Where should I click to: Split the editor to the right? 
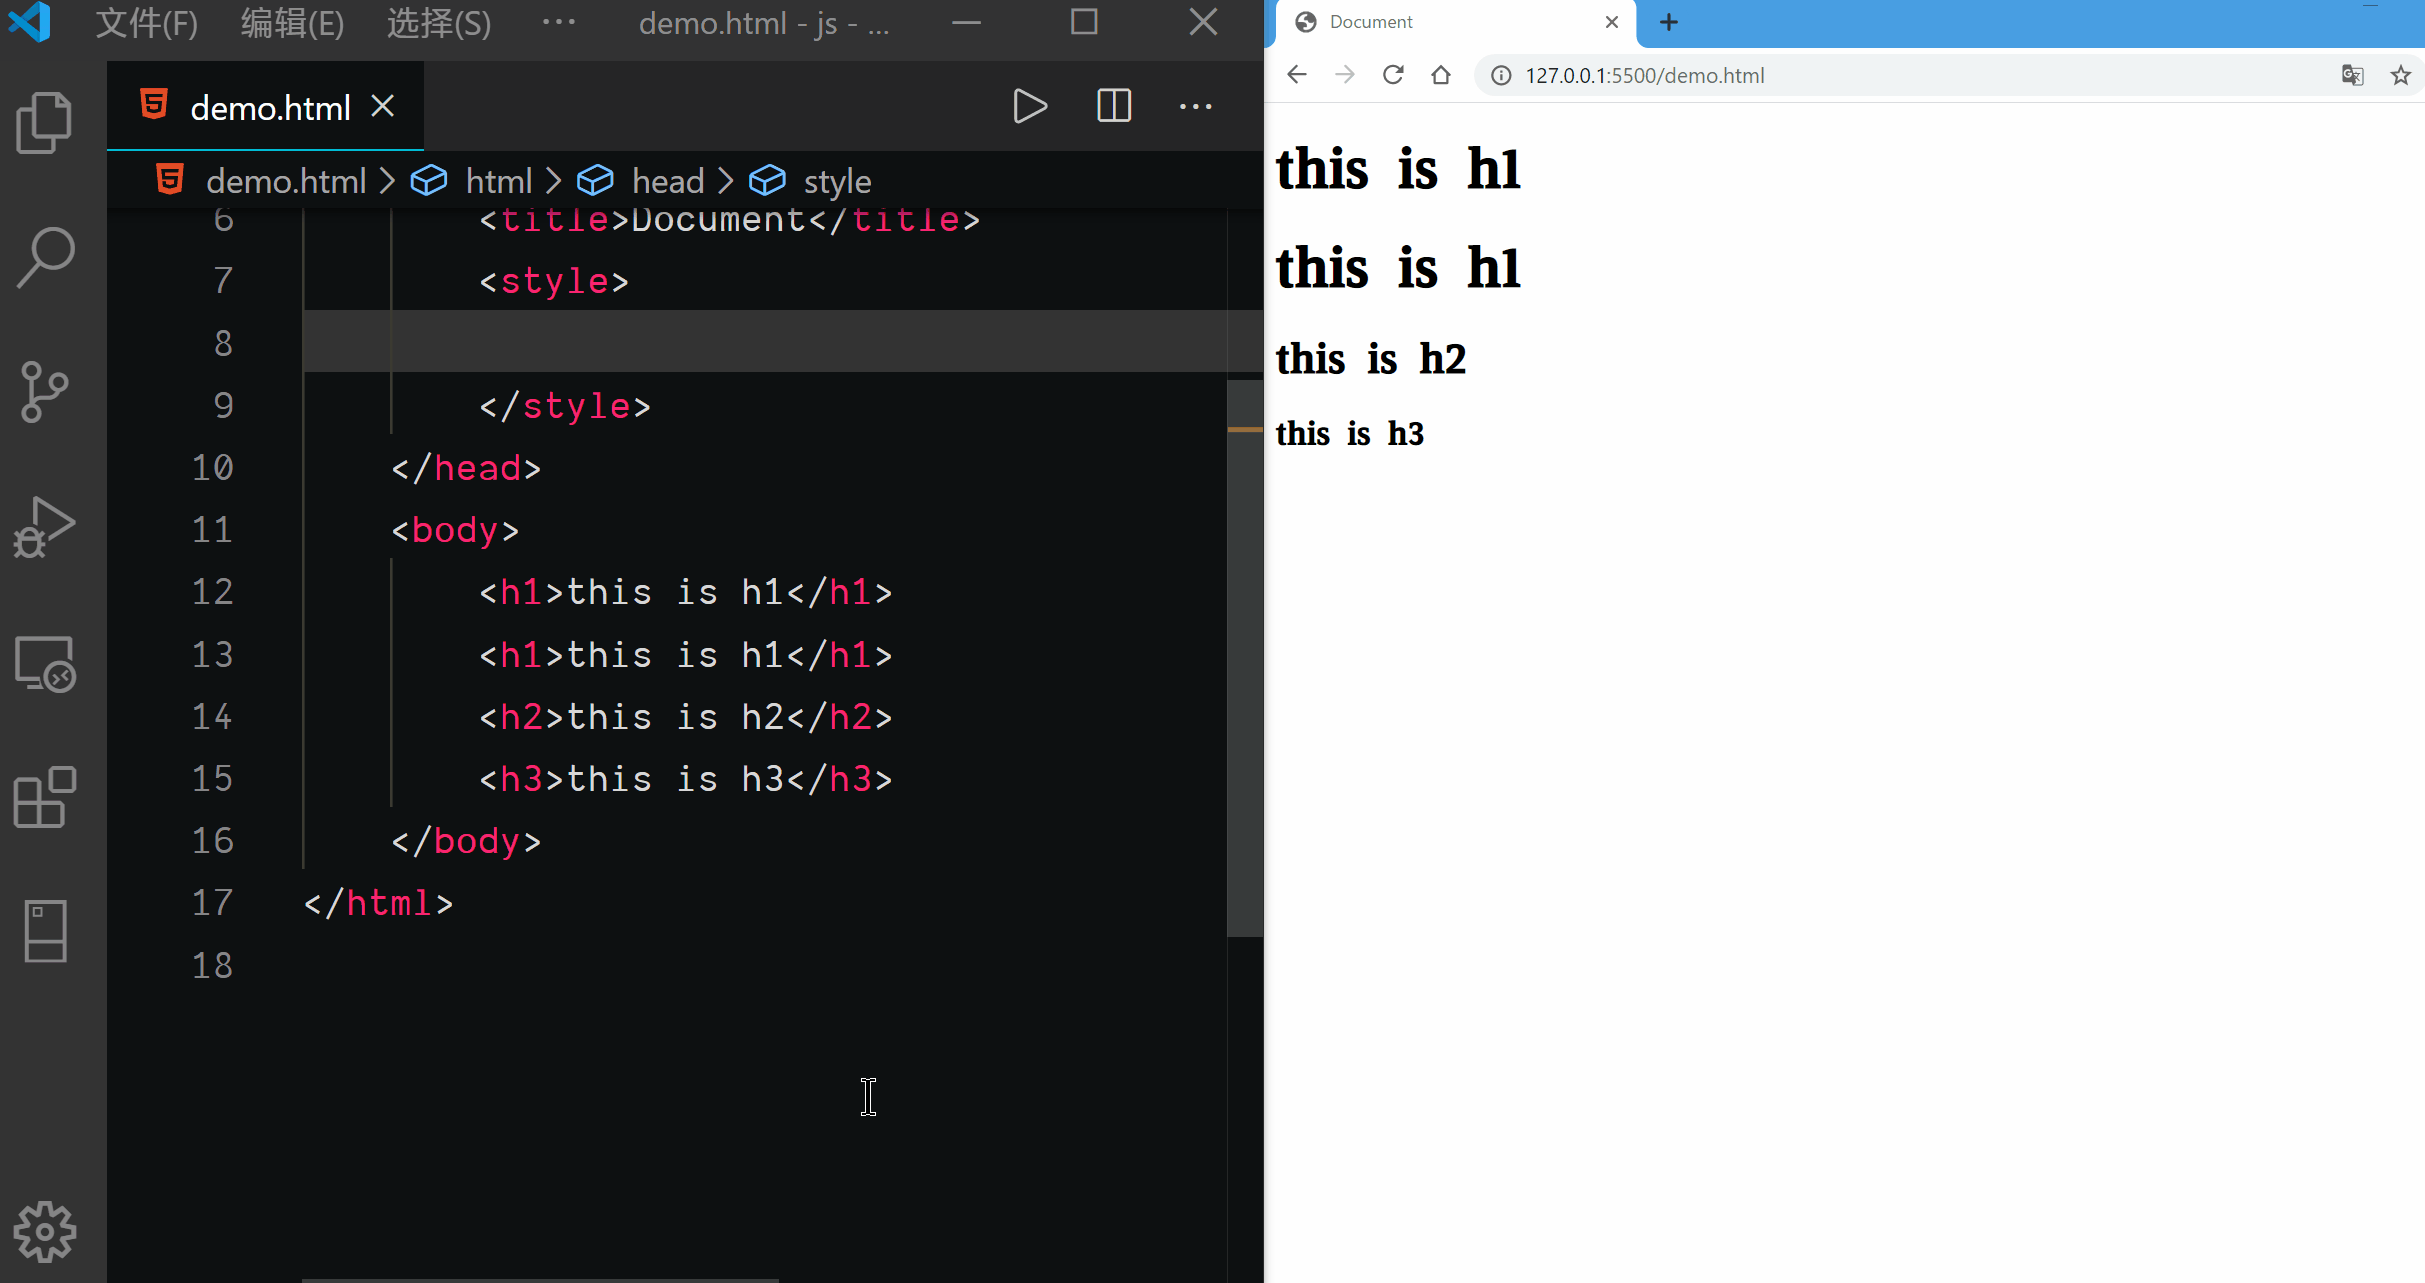pyautogui.click(x=1113, y=106)
